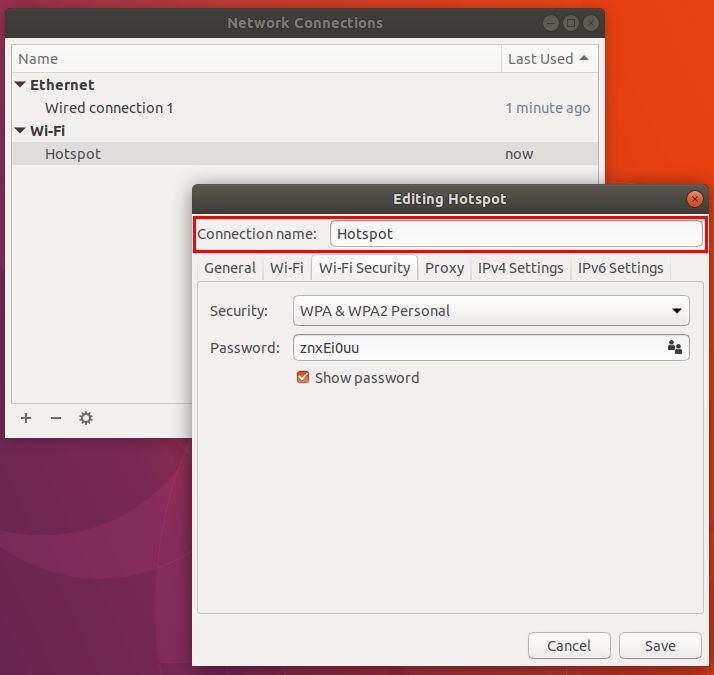
Task: Switch to the General tab
Action: (x=230, y=268)
